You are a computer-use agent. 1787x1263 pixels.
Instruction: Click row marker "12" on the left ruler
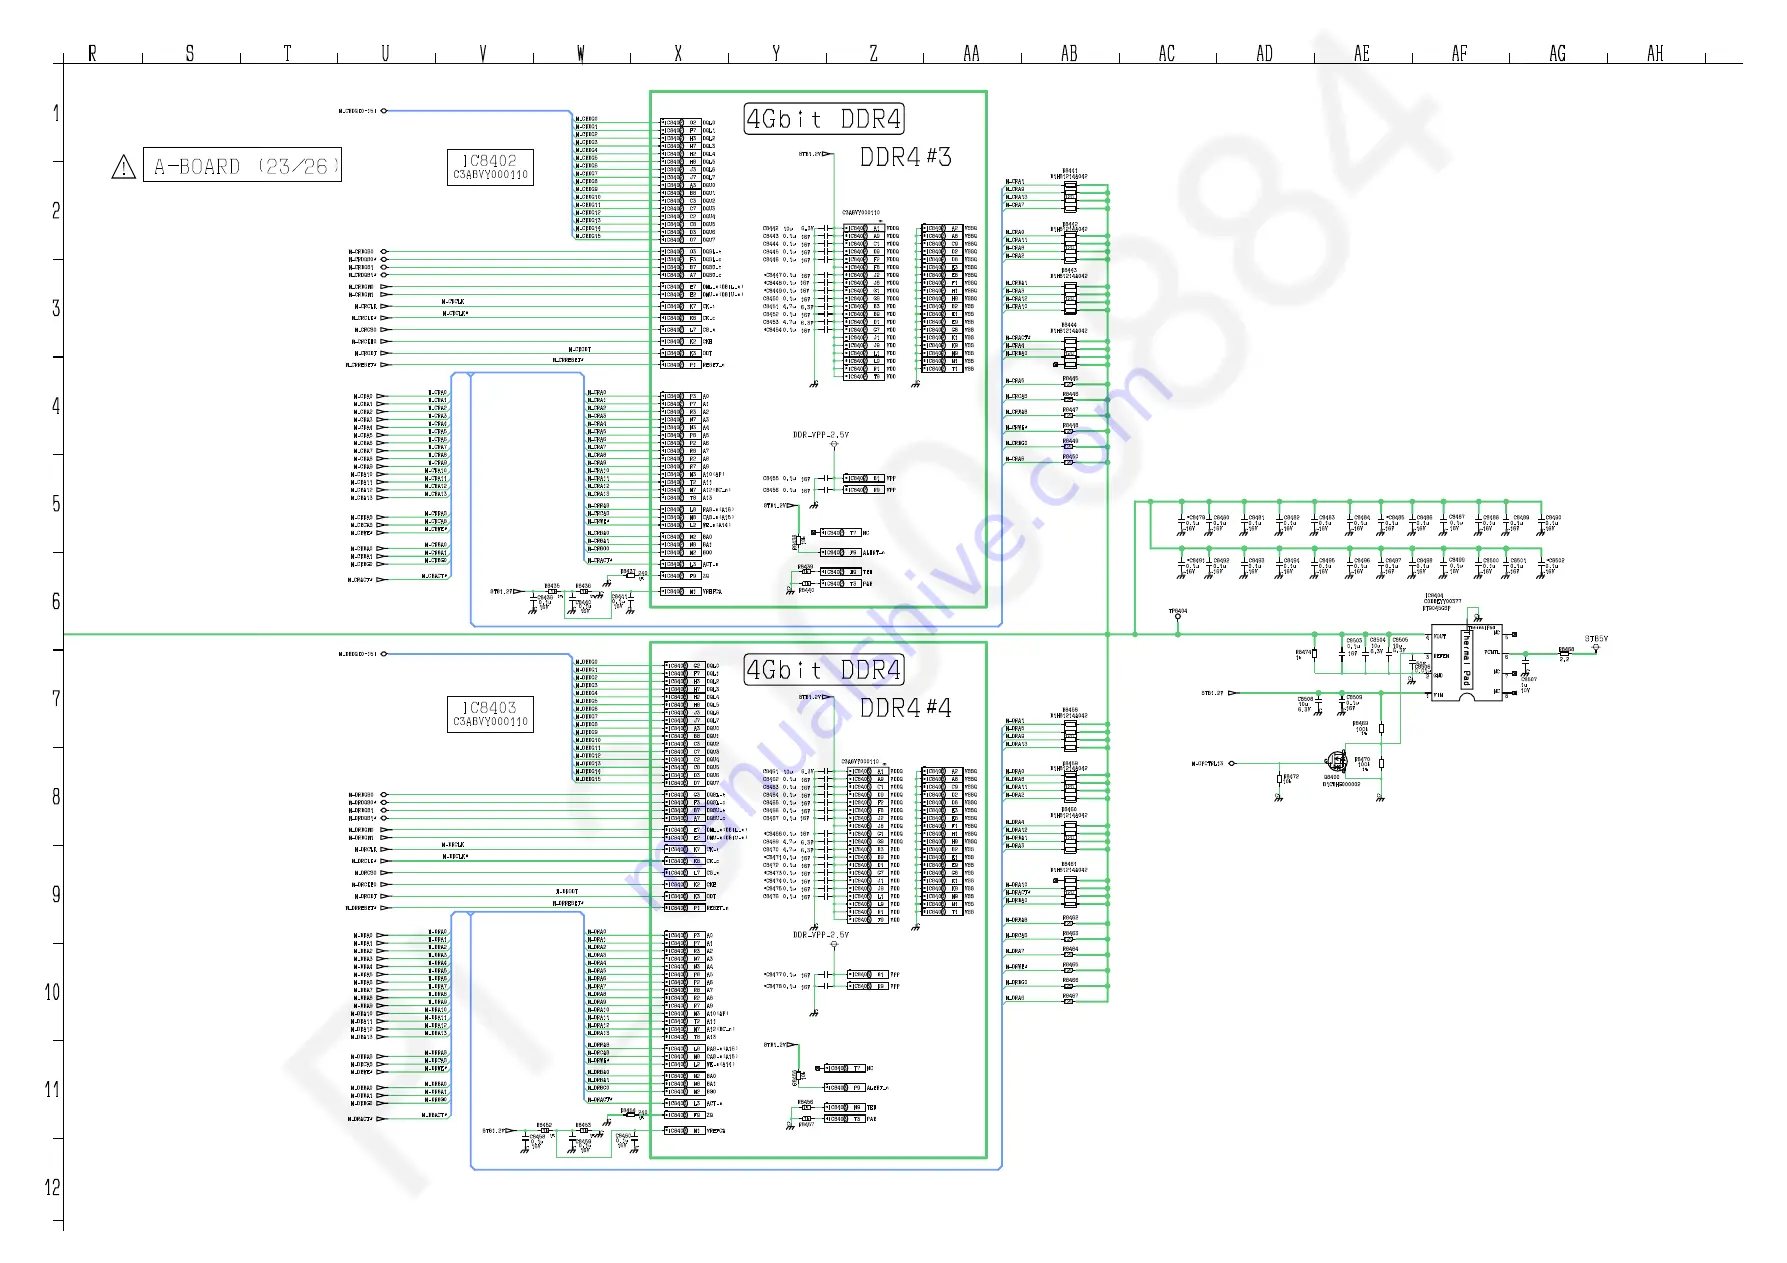coord(52,1188)
